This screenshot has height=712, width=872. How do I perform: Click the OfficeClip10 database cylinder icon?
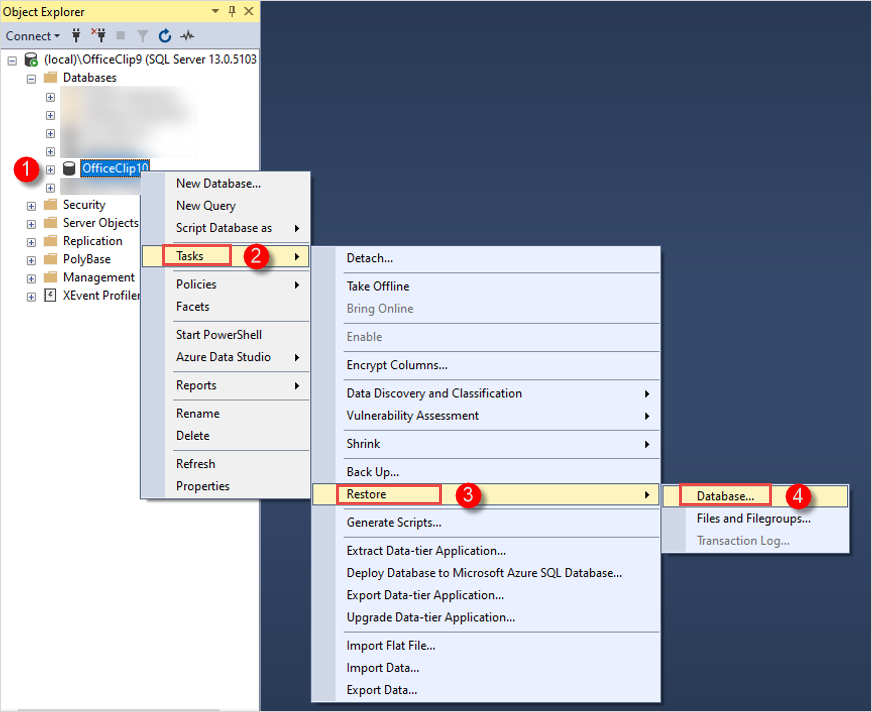(x=69, y=169)
